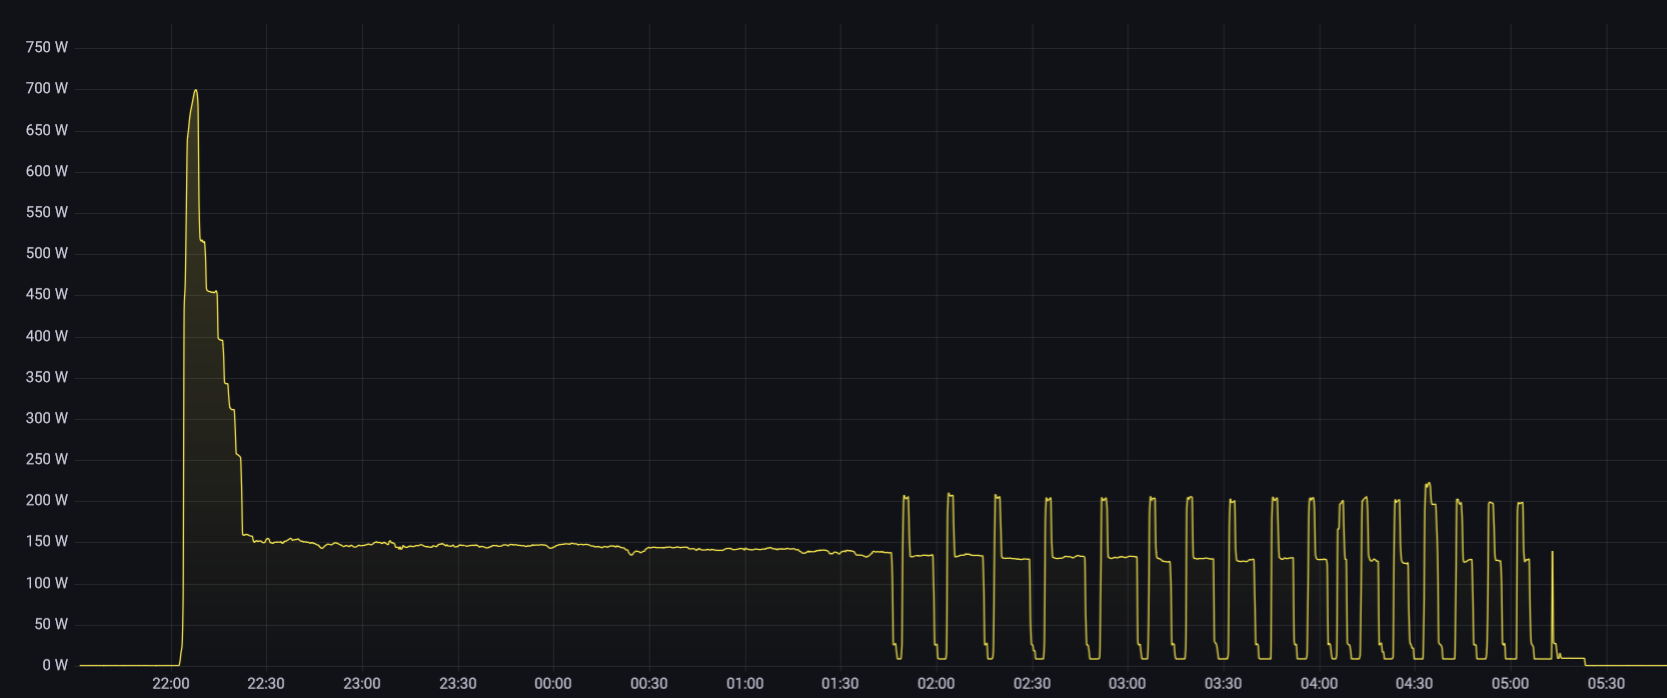Click the 150 W axis label
The width and height of the screenshot is (1667, 698).
pyautogui.click(x=47, y=541)
